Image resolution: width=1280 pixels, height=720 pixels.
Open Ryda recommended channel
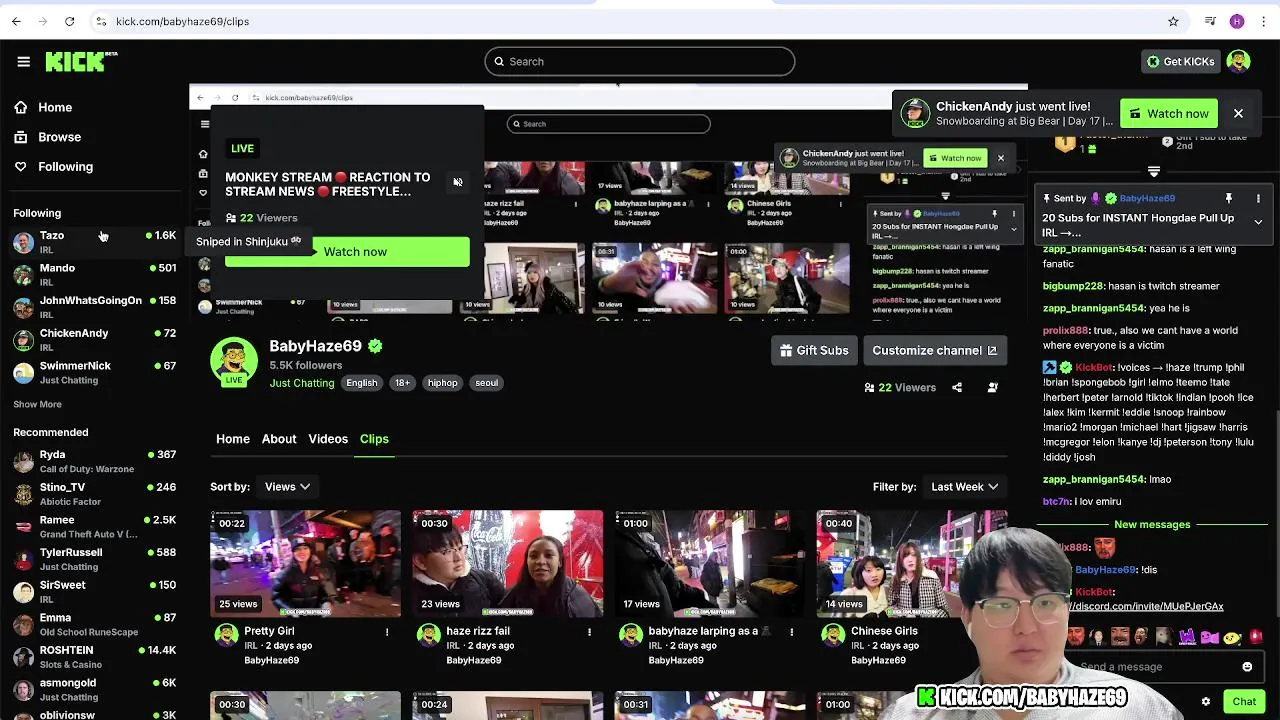click(94, 460)
